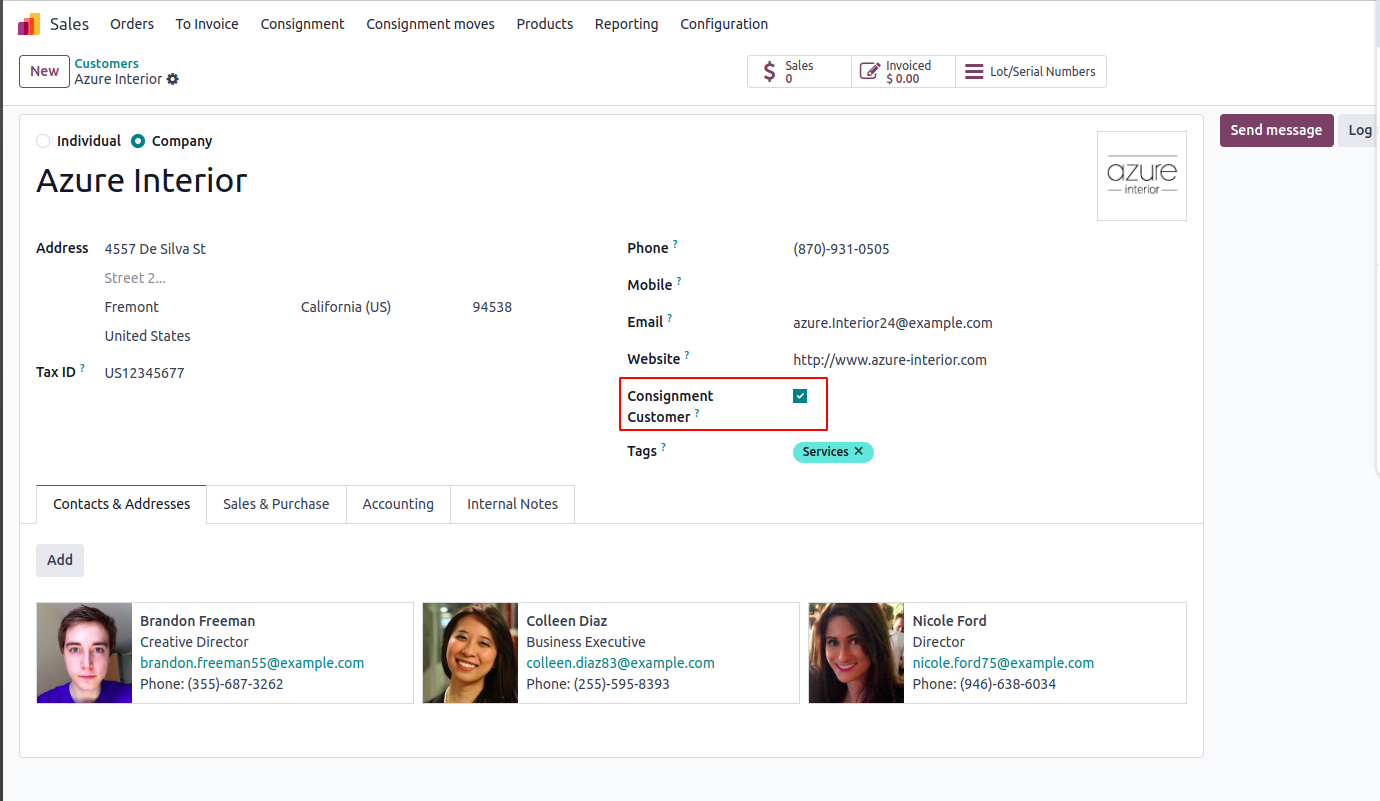
Task: Click the Sales app title in the navbar
Action: (x=70, y=24)
